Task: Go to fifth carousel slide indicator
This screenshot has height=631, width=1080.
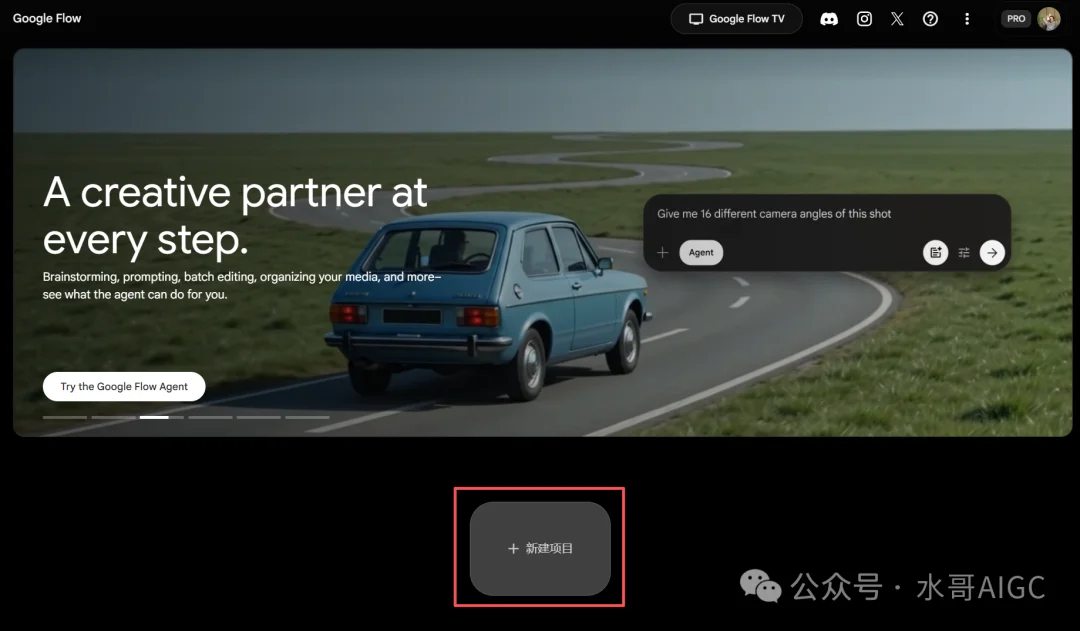Action: pos(259,417)
